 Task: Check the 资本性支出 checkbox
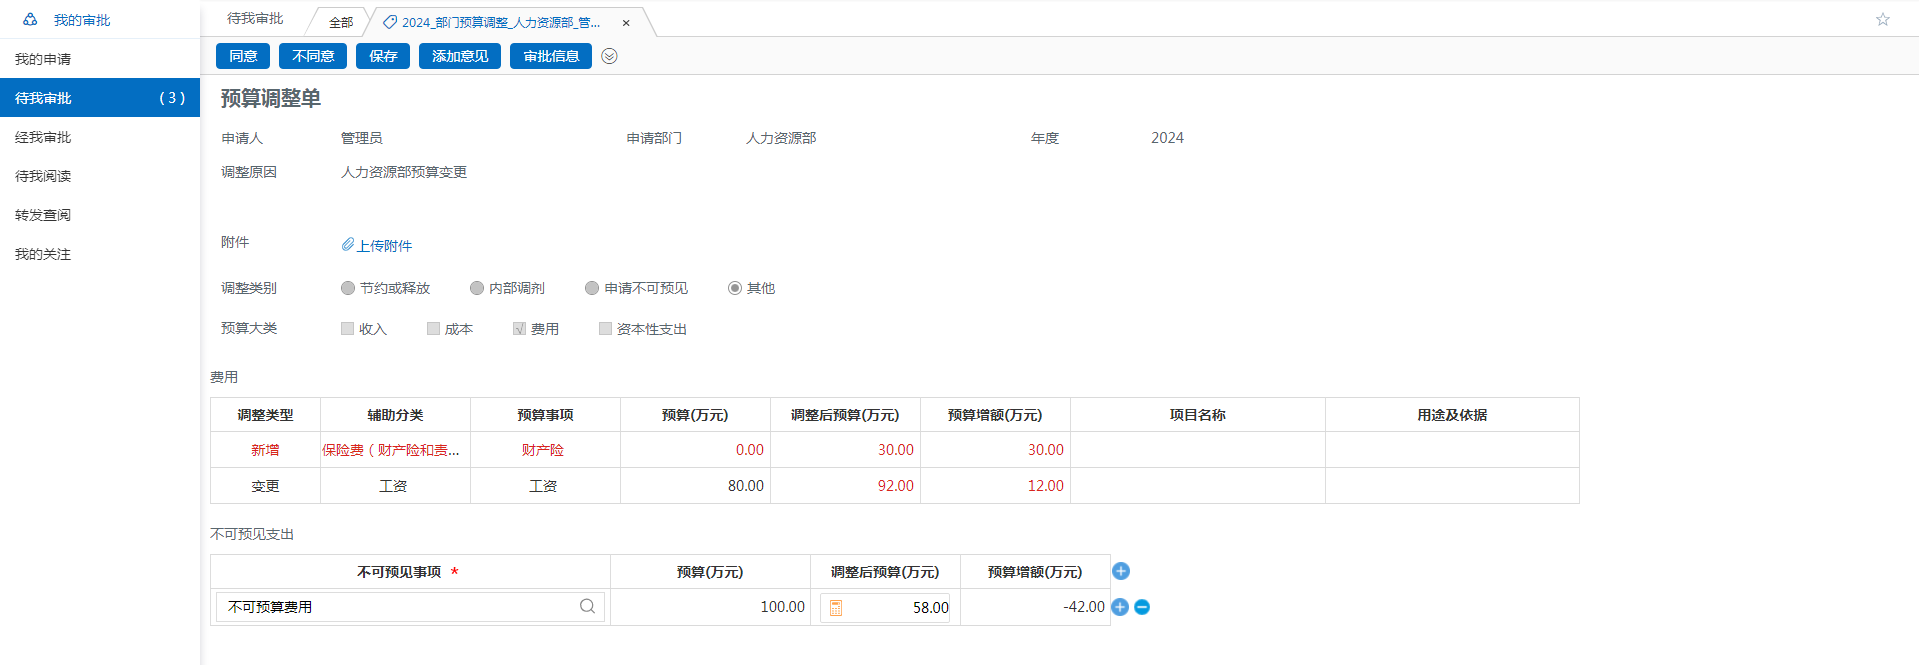[x=605, y=329]
